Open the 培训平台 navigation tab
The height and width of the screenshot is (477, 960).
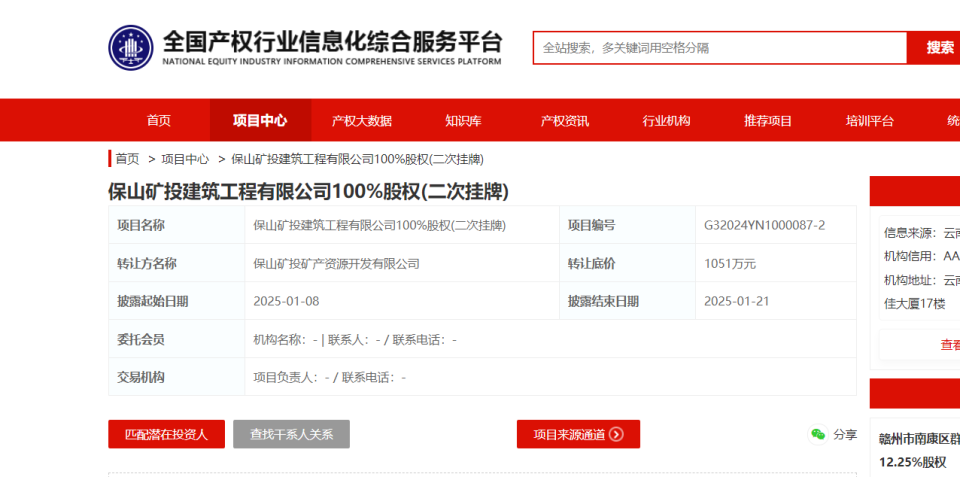click(x=869, y=121)
